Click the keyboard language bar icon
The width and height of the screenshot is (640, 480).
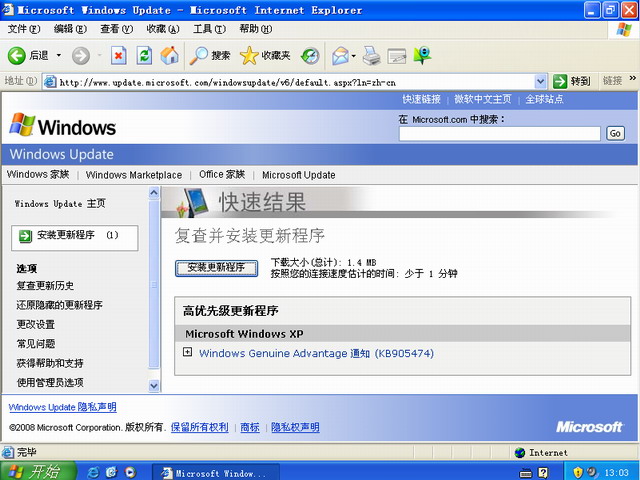pyautogui.click(x=526, y=473)
